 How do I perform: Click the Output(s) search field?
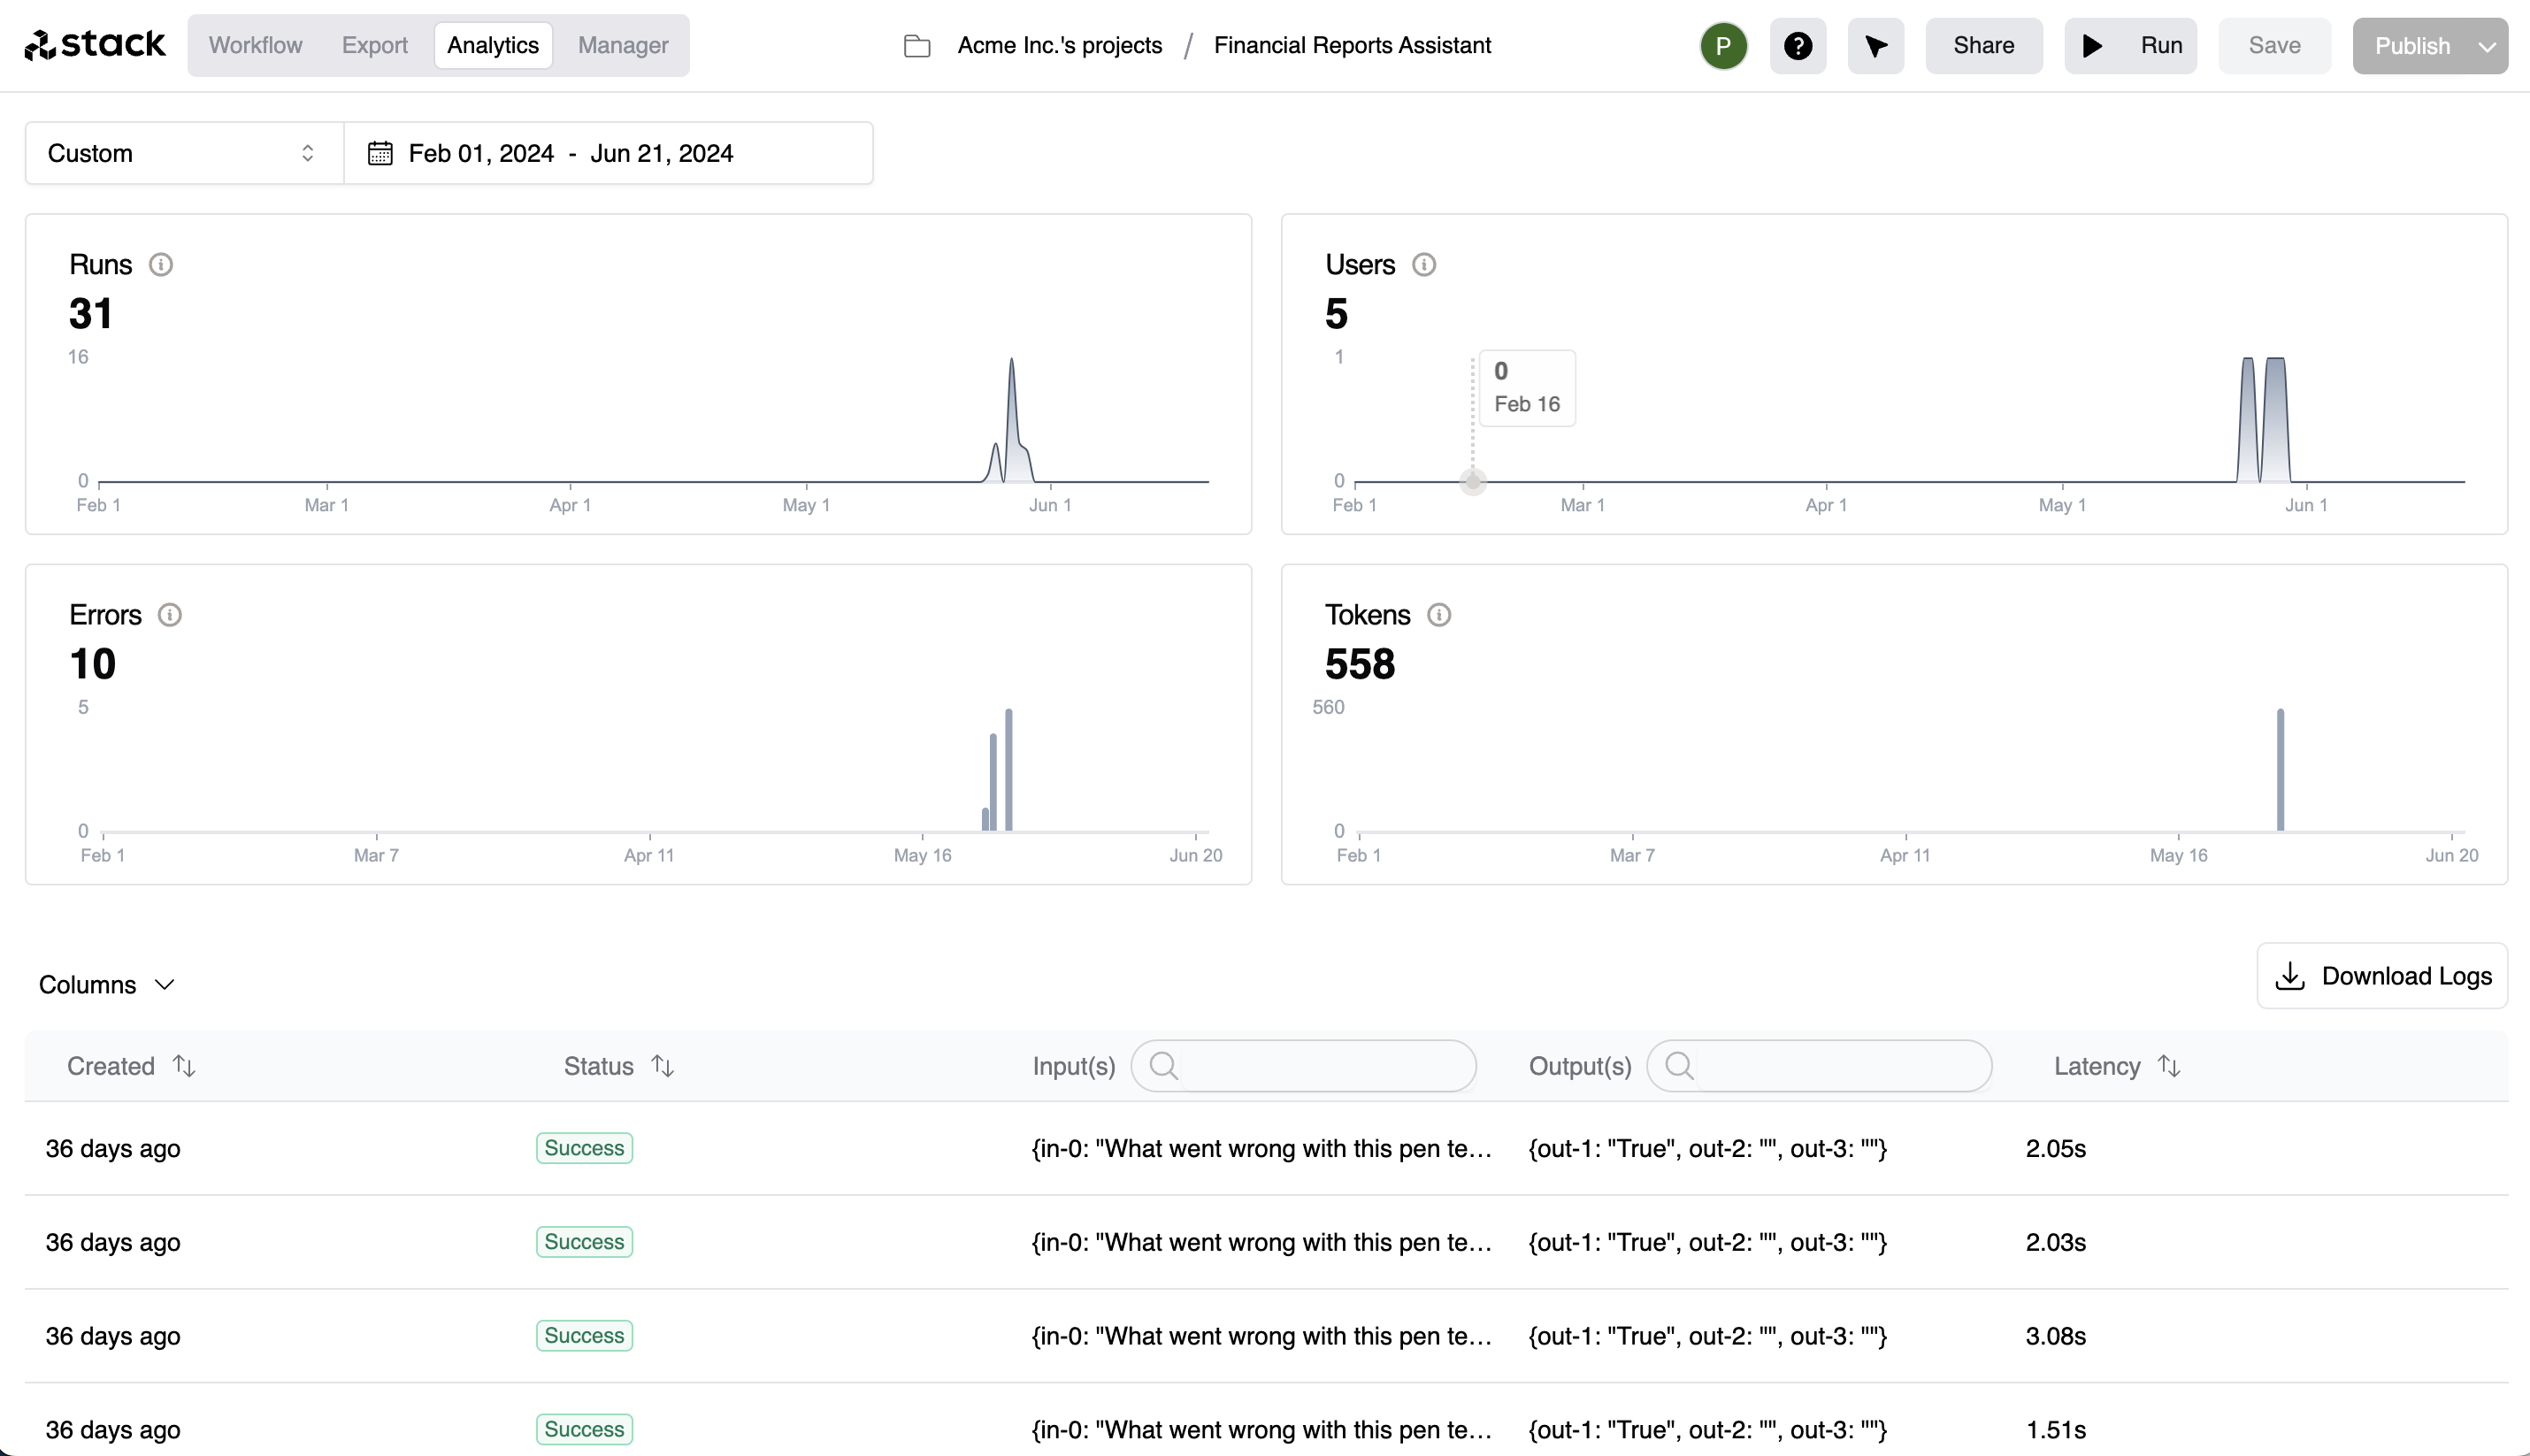pos(1820,1066)
